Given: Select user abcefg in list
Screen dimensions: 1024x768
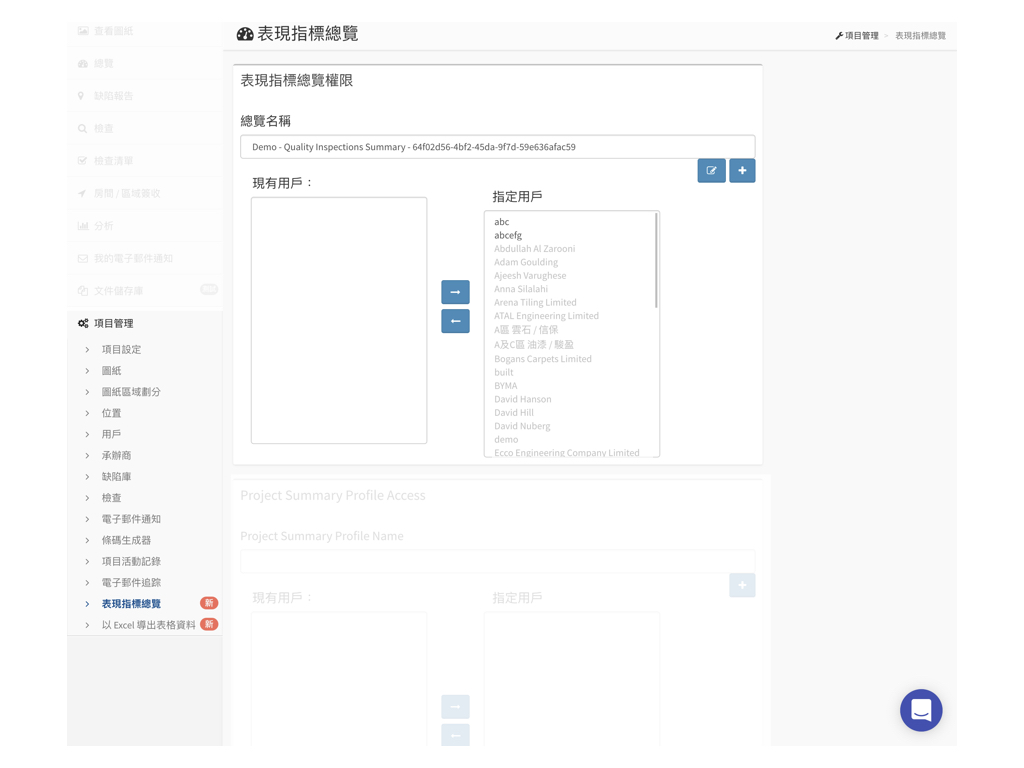Looking at the screenshot, I should 508,235.
